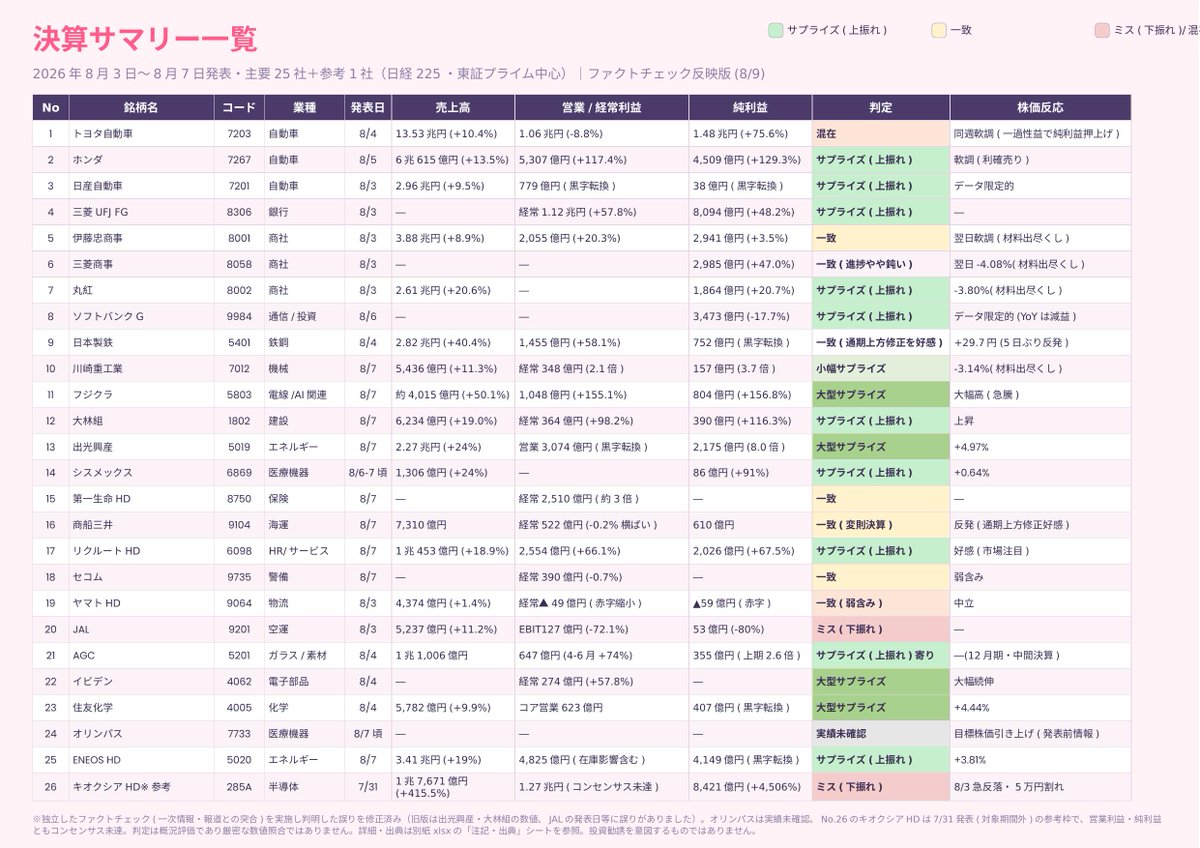Select stock code 9984
The width and height of the screenshot is (1200, 848).
[x=238, y=316]
